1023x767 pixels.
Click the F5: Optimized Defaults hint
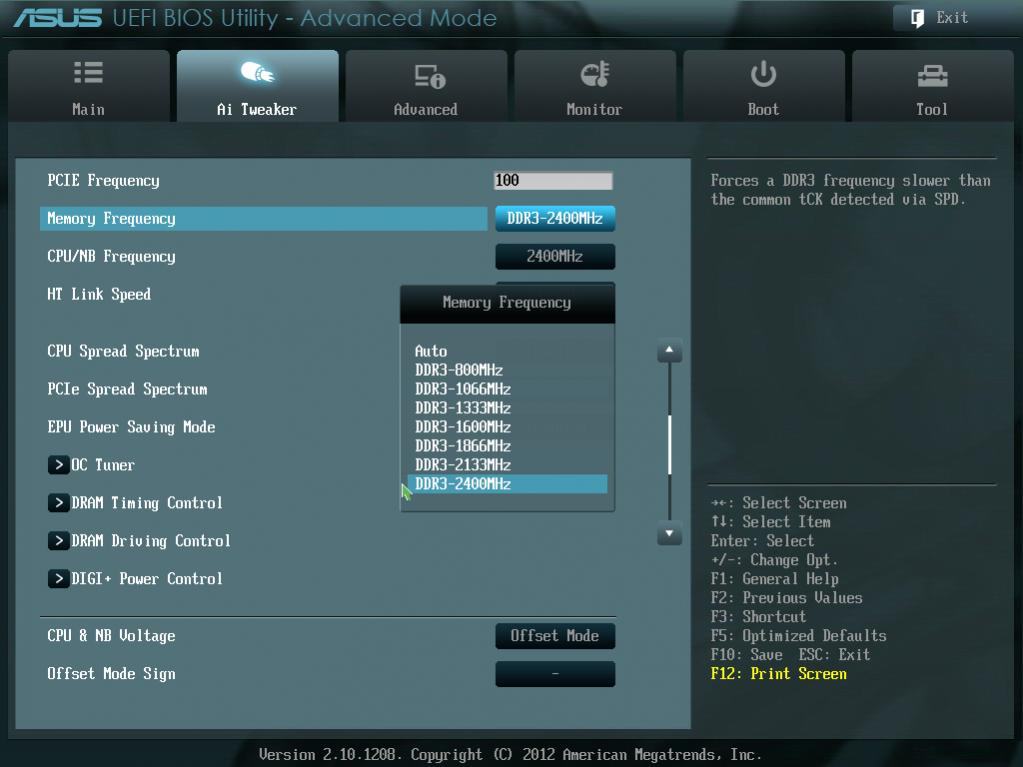[799, 636]
